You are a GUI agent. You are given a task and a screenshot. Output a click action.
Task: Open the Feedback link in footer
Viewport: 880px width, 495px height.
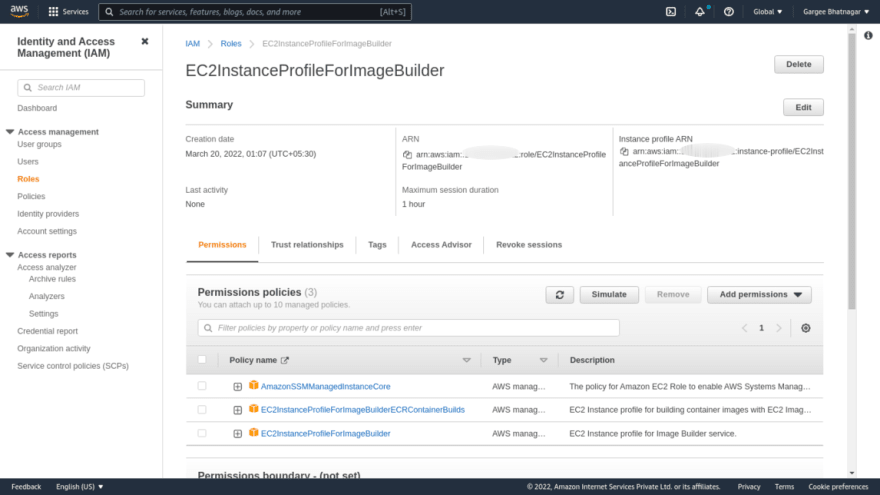point(26,487)
